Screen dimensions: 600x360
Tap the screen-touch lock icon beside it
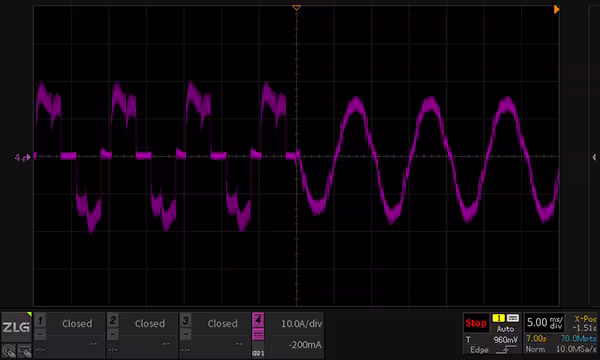click(24, 351)
